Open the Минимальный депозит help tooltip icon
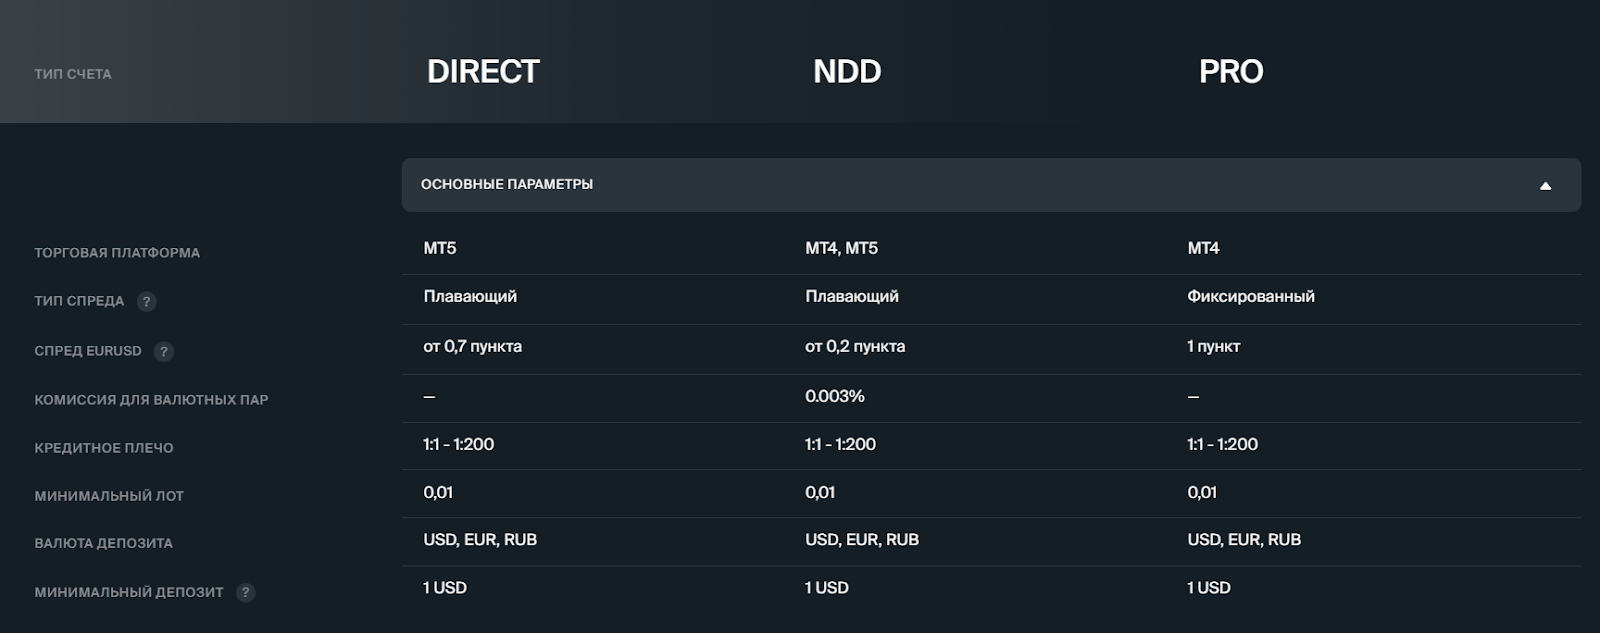 click(x=246, y=592)
